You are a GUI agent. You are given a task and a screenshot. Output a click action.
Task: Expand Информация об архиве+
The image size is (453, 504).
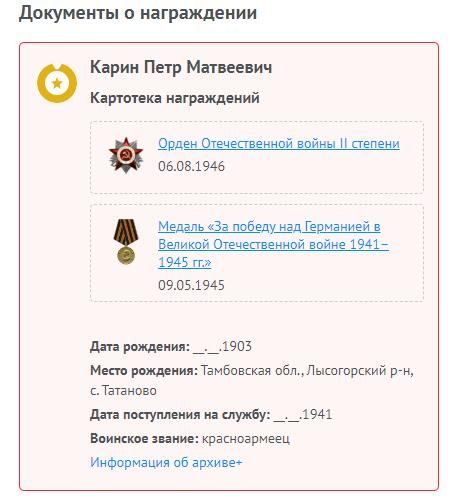point(166,462)
